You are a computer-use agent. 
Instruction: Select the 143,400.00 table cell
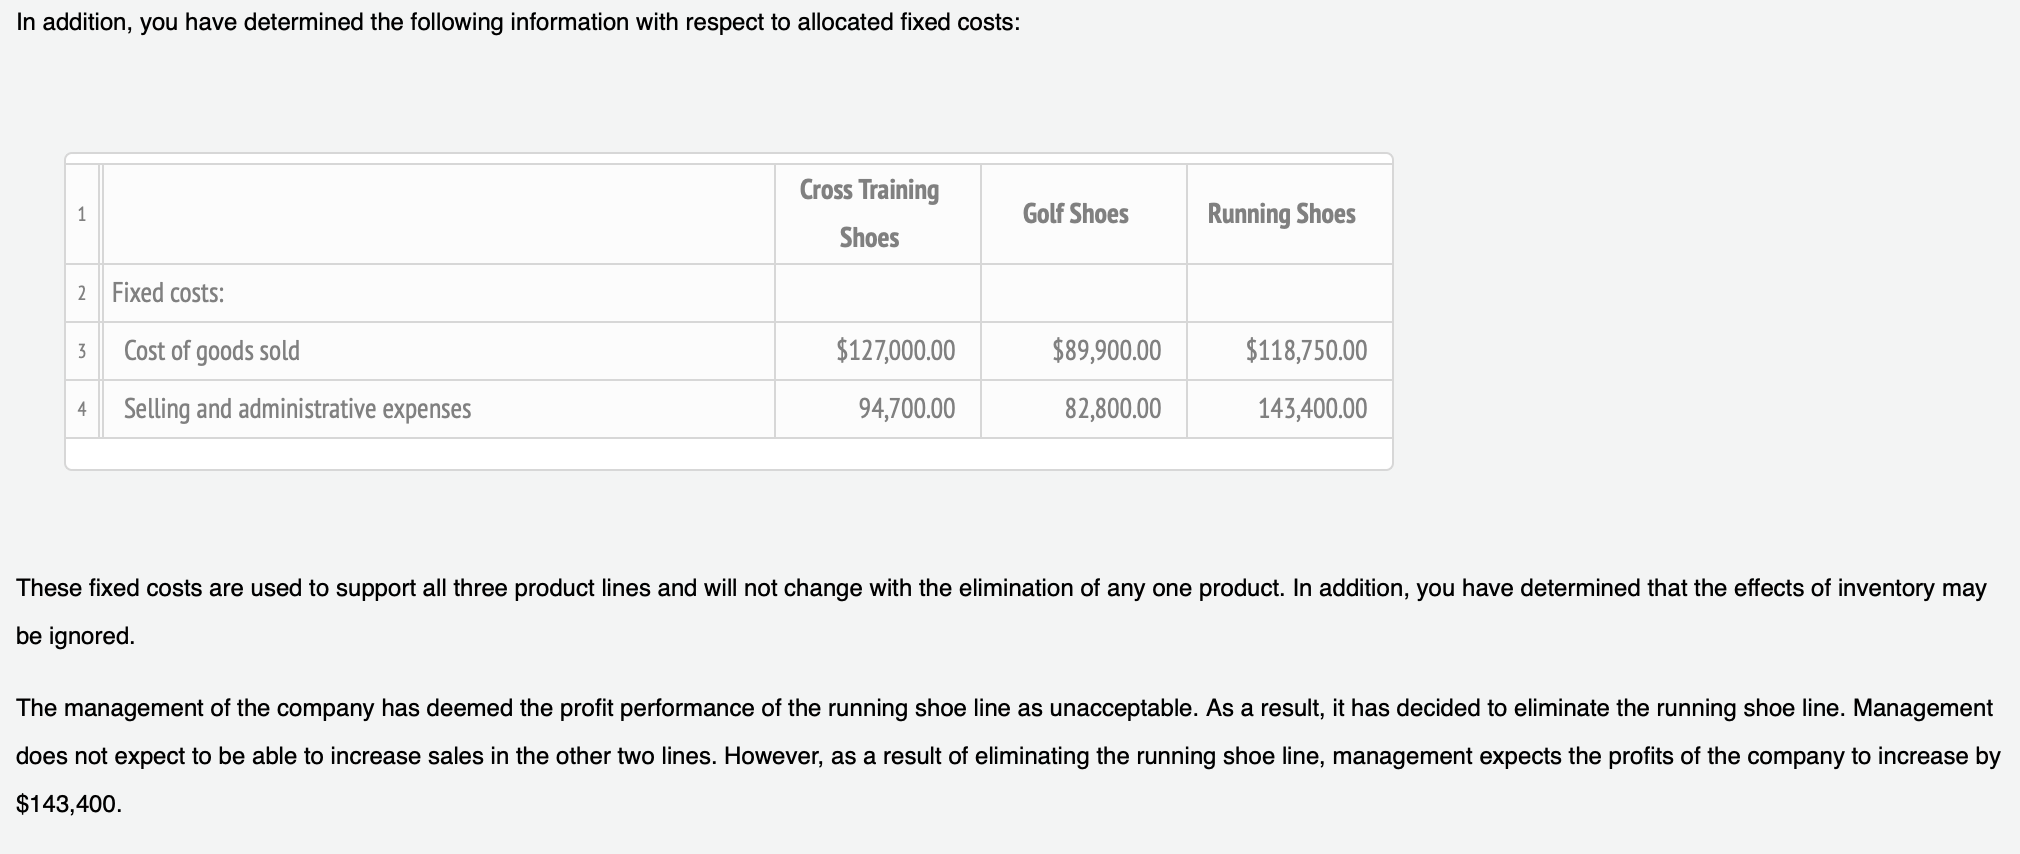(1289, 409)
